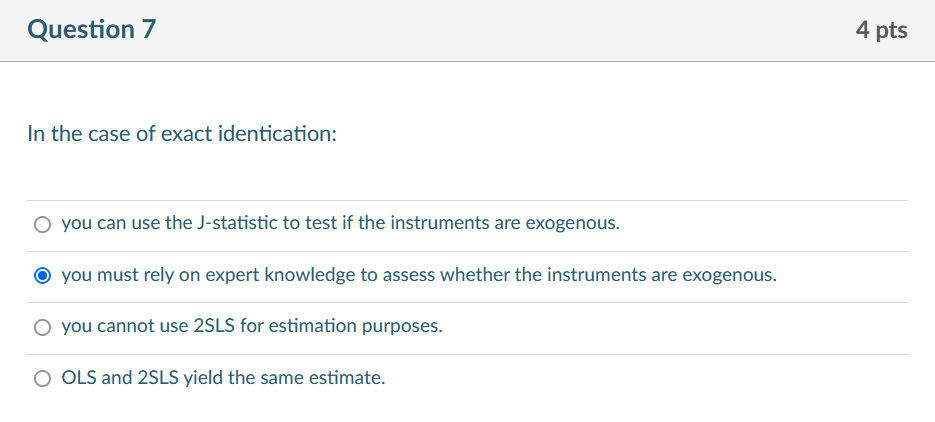Click the '4 pts' points label
The image size is (935, 422).
point(881,30)
